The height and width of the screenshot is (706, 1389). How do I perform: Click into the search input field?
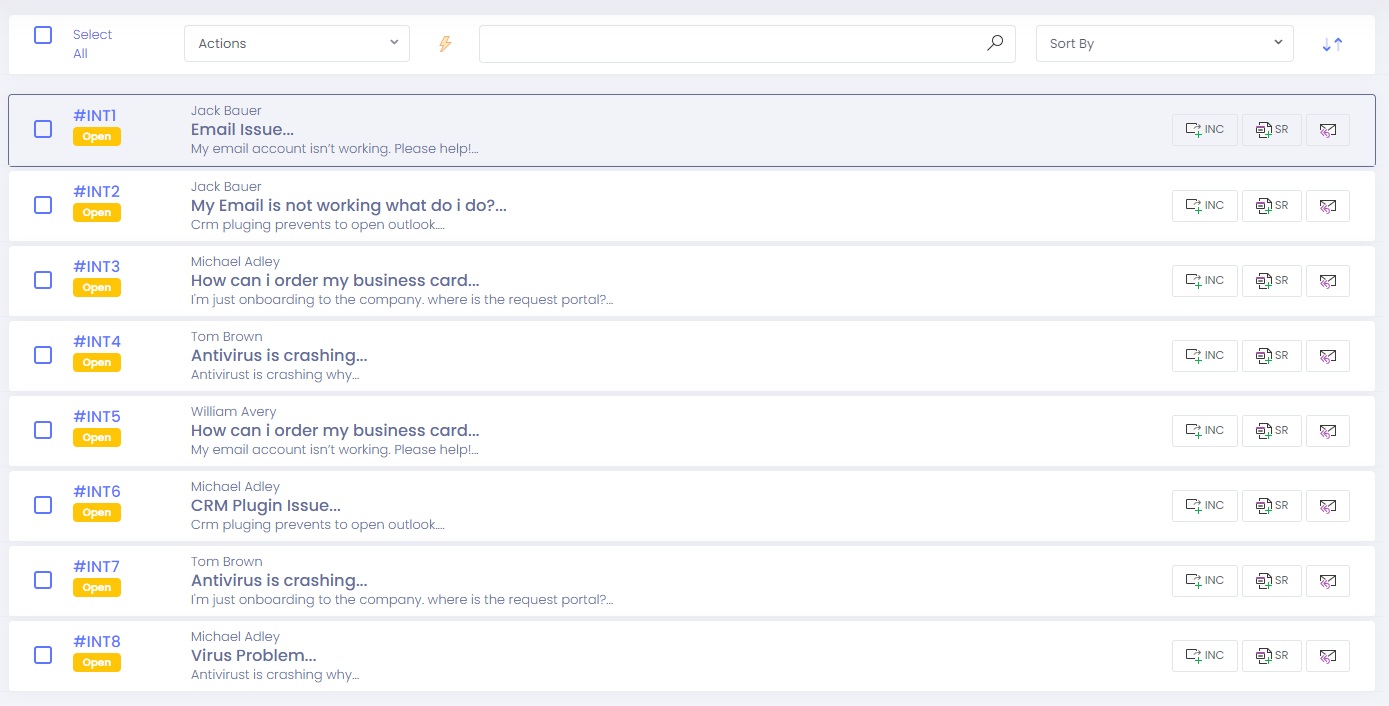coord(730,44)
